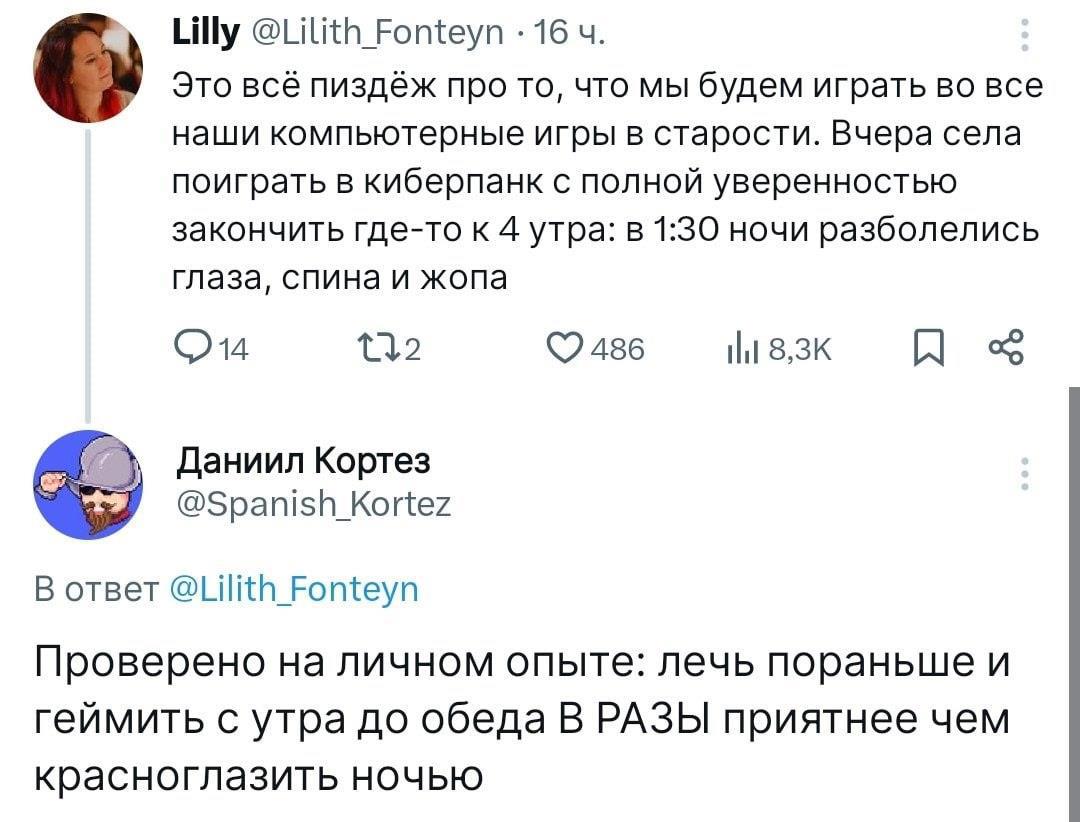Open the @Spanish_Kortez handle

pos(313,503)
